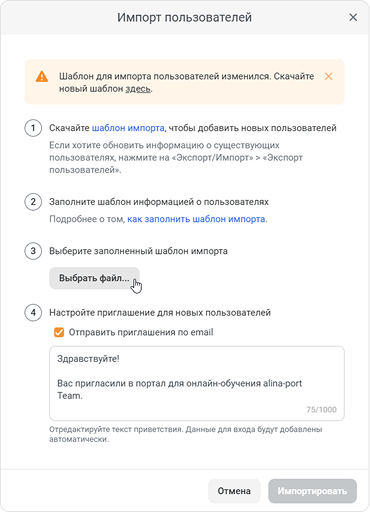Screen dimensions: 370x512
Task: Open the здесь link in the warning
Action: point(138,89)
